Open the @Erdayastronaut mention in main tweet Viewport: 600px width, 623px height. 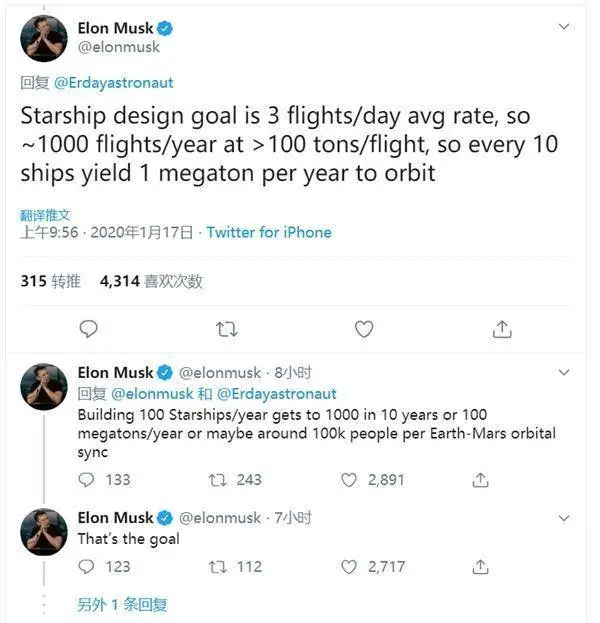pyautogui.click(x=114, y=83)
